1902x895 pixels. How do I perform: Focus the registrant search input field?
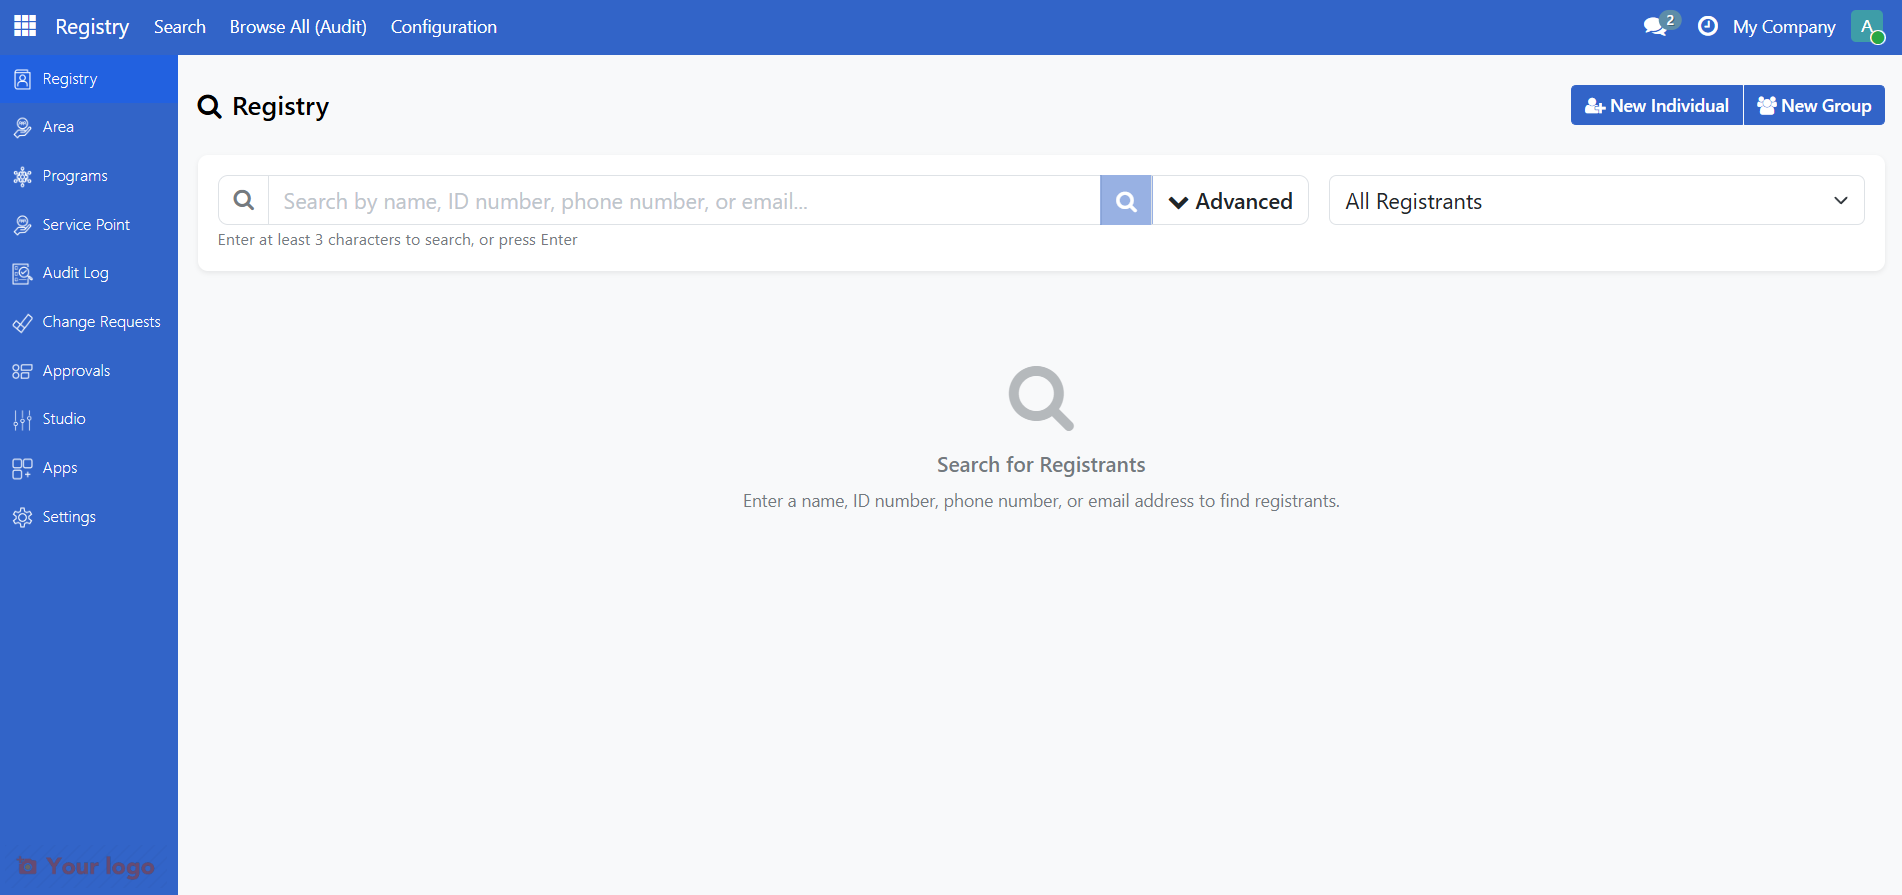point(684,201)
